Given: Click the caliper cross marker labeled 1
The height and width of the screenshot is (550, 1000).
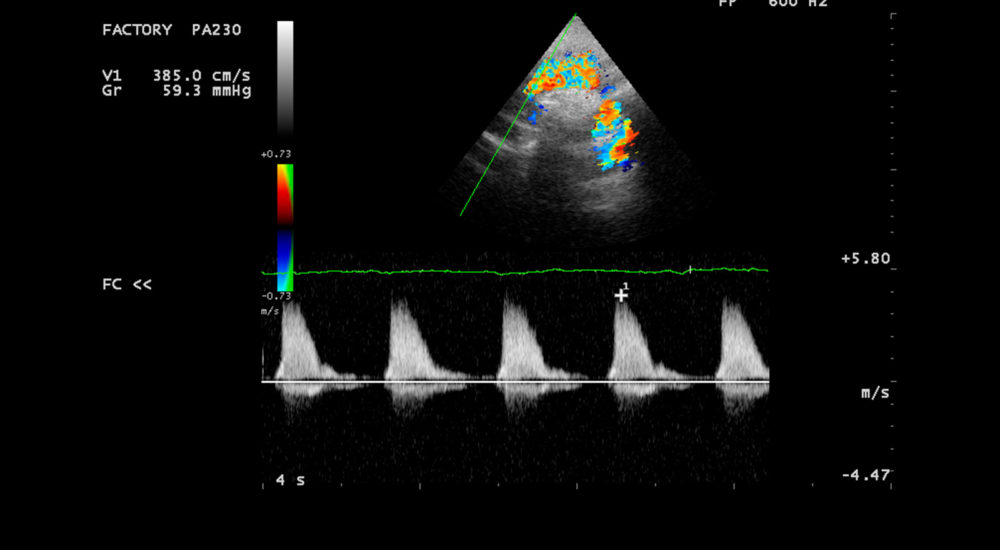Looking at the screenshot, I should tap(621, 295).
